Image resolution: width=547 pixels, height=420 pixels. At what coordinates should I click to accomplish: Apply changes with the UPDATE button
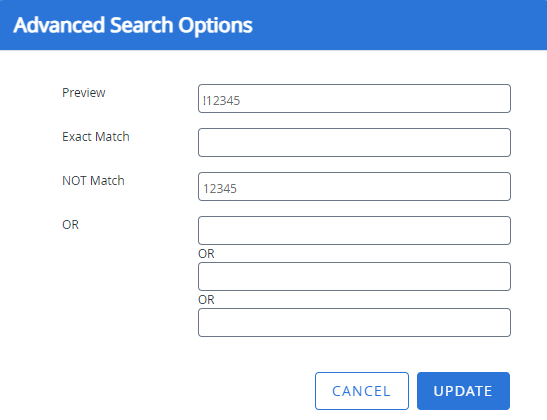(x=463, y=391)
